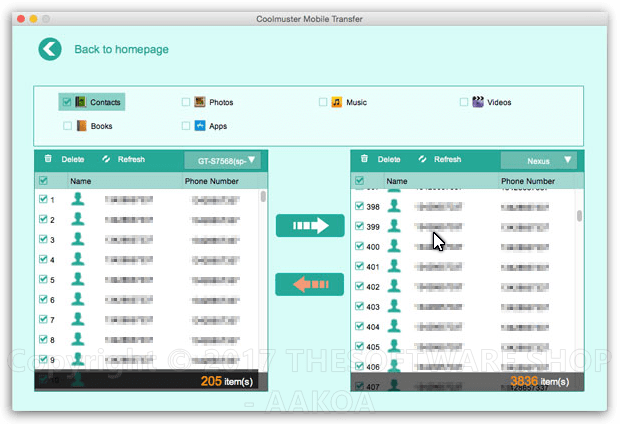Click contact person icon in row 5

click(78, 279)
